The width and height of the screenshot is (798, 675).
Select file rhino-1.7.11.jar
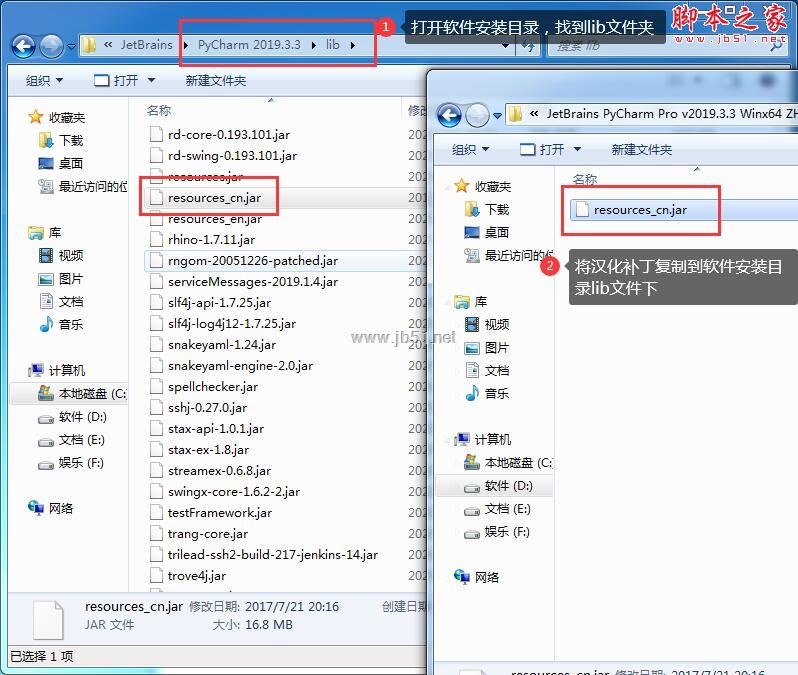(203, 240)
